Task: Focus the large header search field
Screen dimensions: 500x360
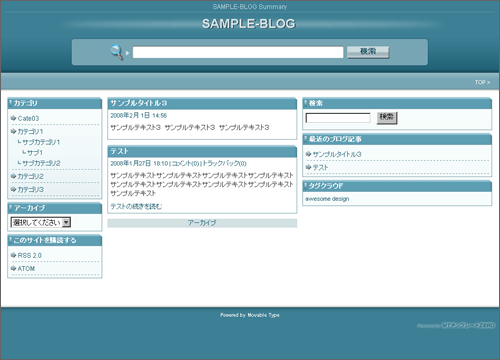Action: coord(238,52)
